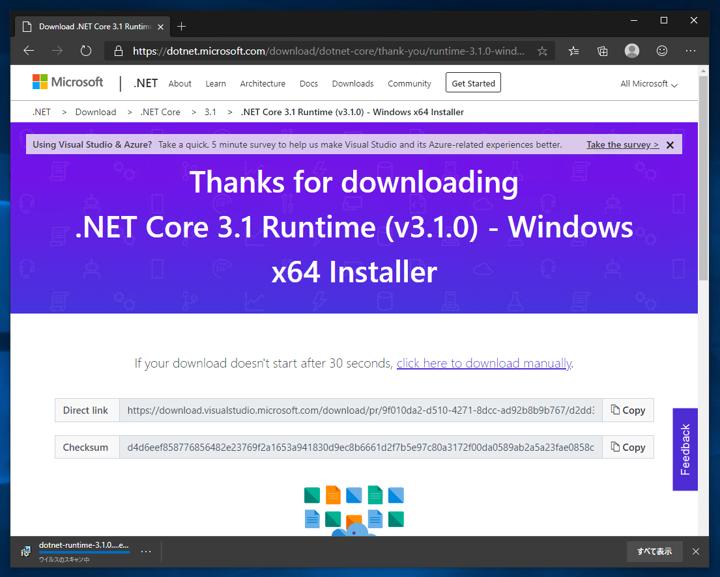The image size is (720, 577).
Task: Copy the Checksum value
Action: click(x=628, y=447)
